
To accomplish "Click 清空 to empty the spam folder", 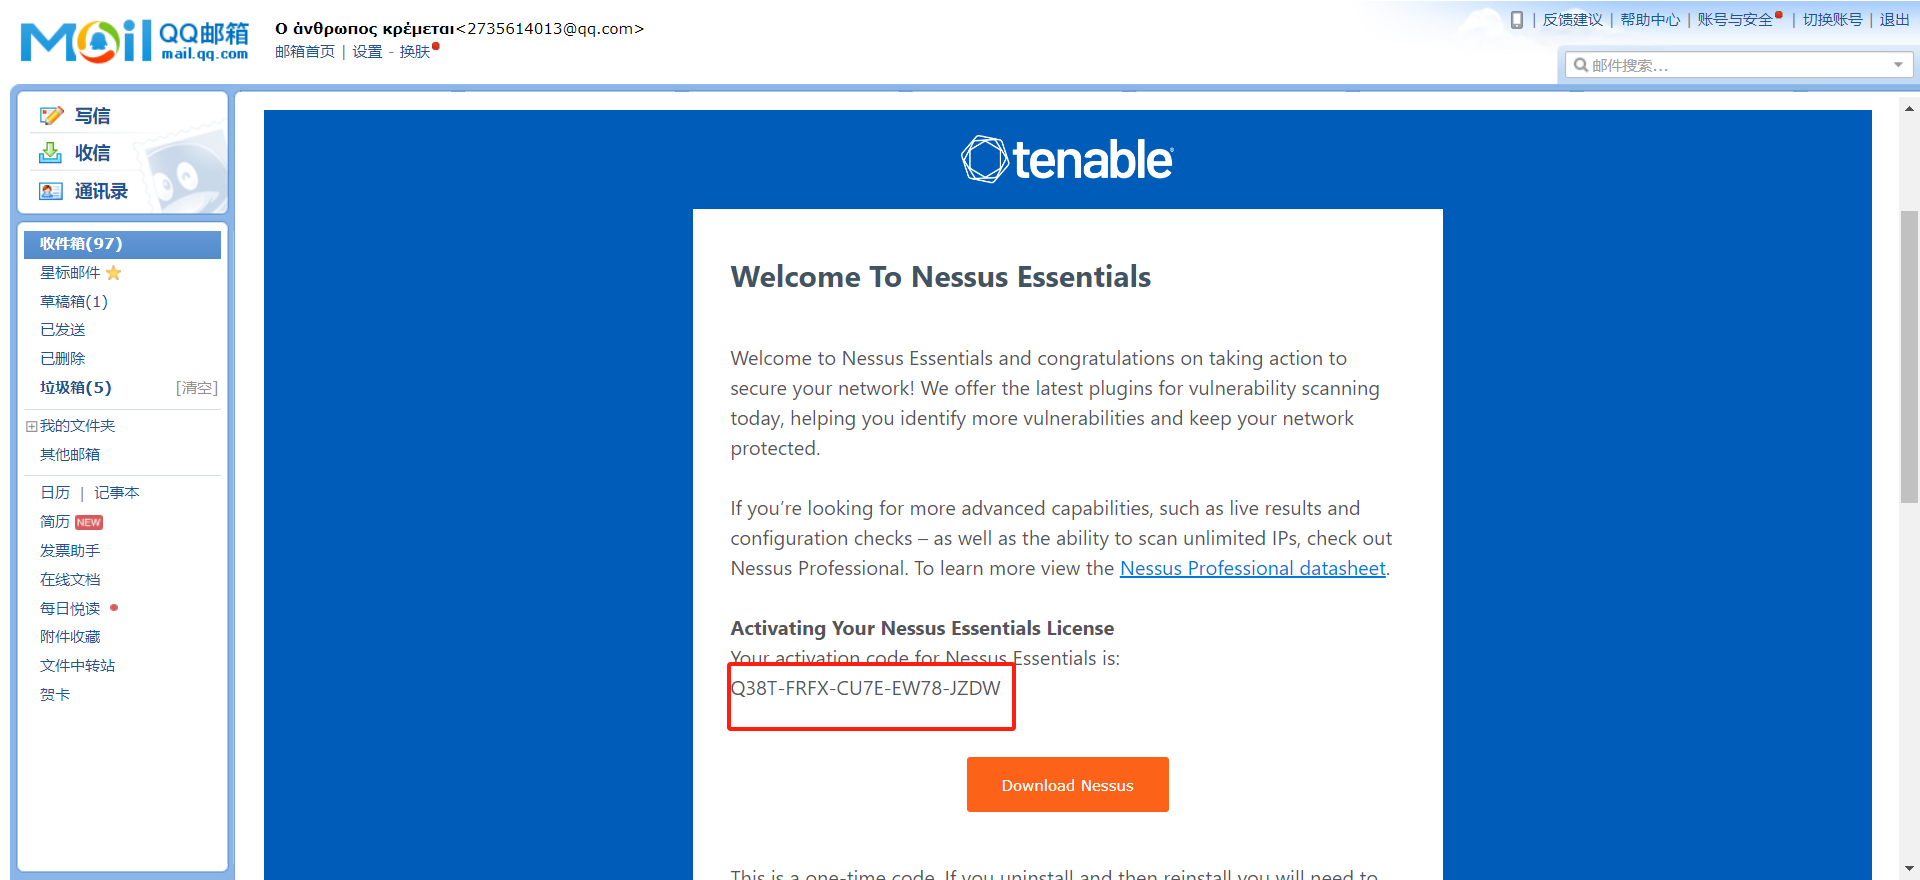I will coord(197,388).
